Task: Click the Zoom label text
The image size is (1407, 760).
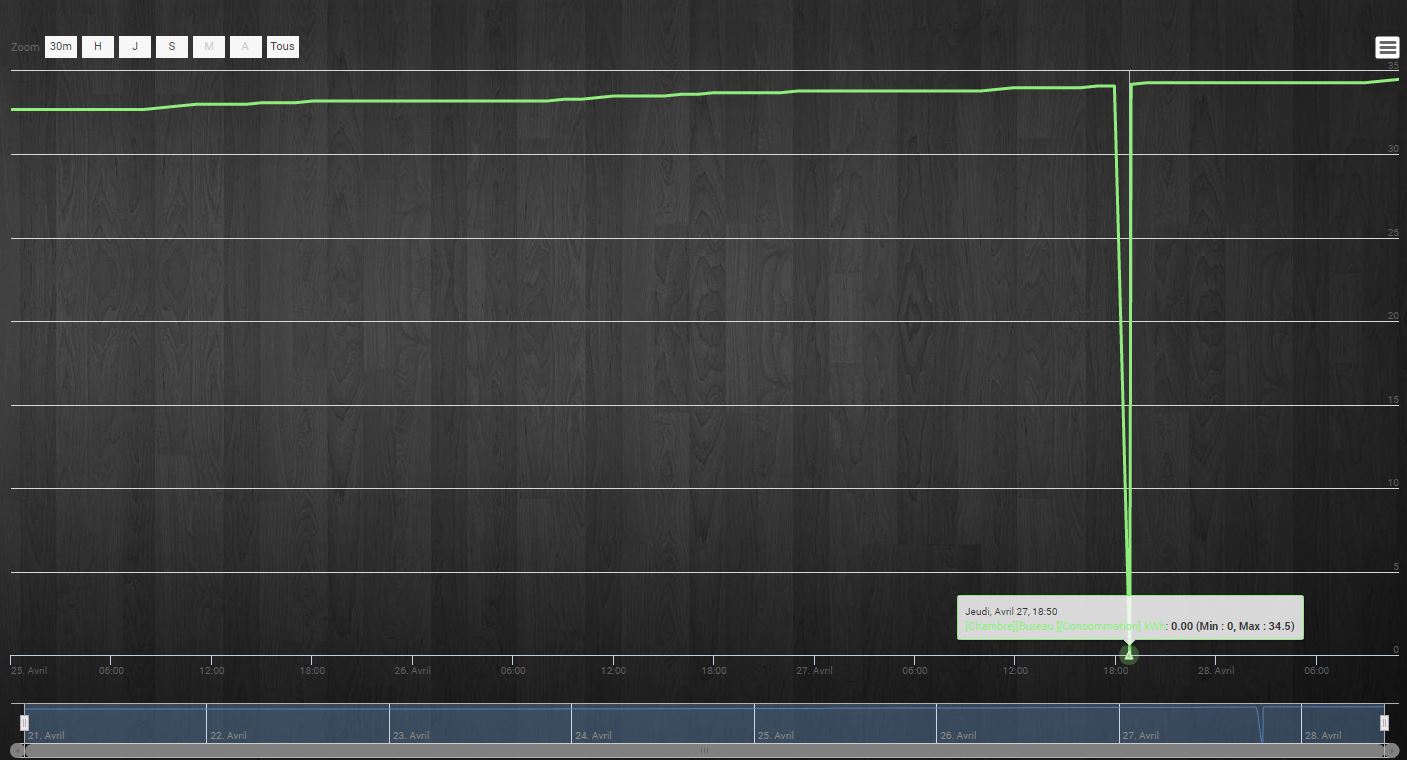Action: pos(25,47)
